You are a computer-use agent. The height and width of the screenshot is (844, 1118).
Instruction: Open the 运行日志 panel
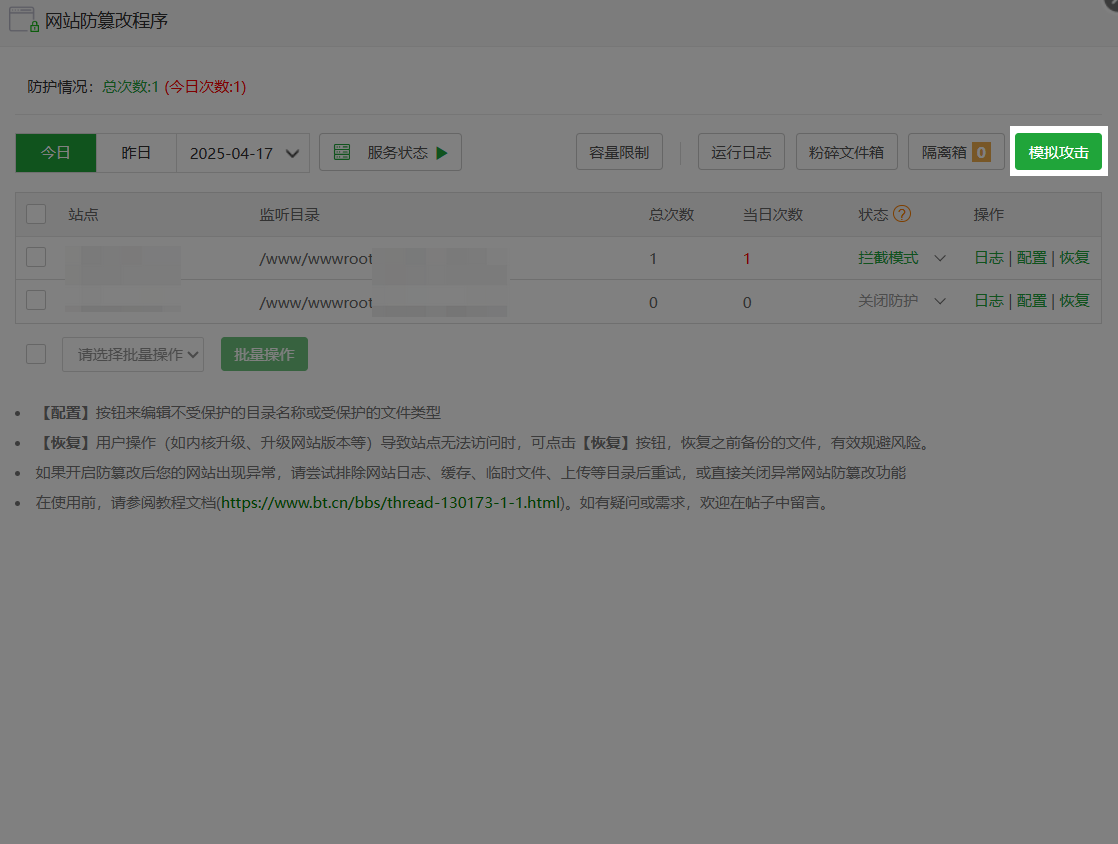coord(741,153)
